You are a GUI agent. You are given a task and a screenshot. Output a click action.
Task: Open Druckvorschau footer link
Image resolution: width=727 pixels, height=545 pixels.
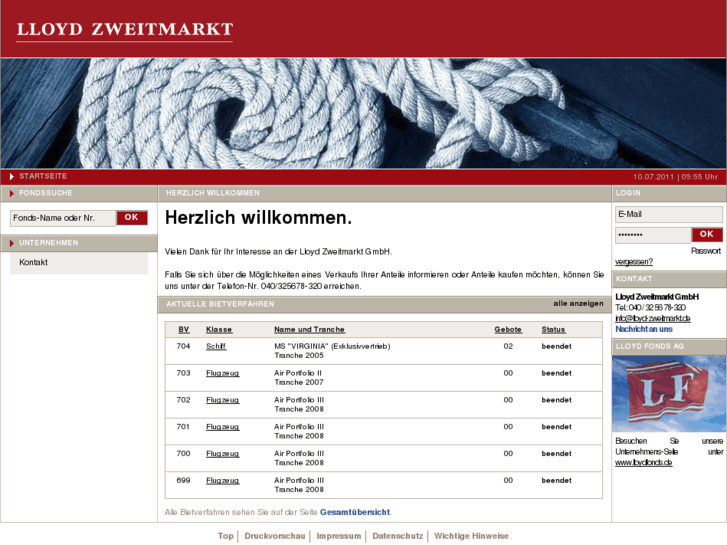pos(274,536)
